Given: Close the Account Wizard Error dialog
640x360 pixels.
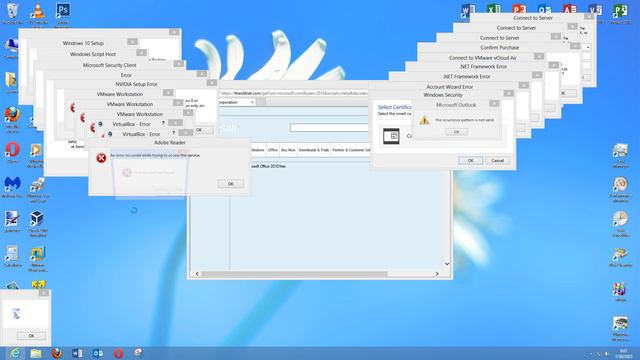Looking at the screenshot, I should [x=523, y=85].
